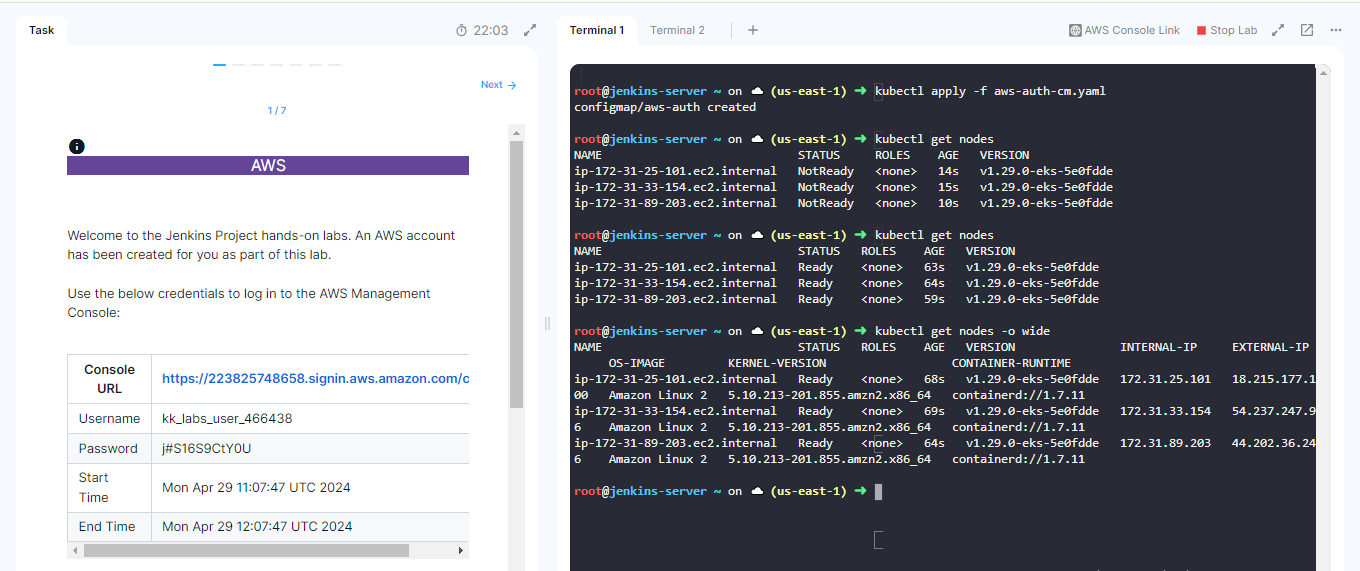The width and height of the screenshot is (1360, 571).
Task: Click the configmap/aws-auth created output line
Action: pyautogui.click(x=665, y=107)
